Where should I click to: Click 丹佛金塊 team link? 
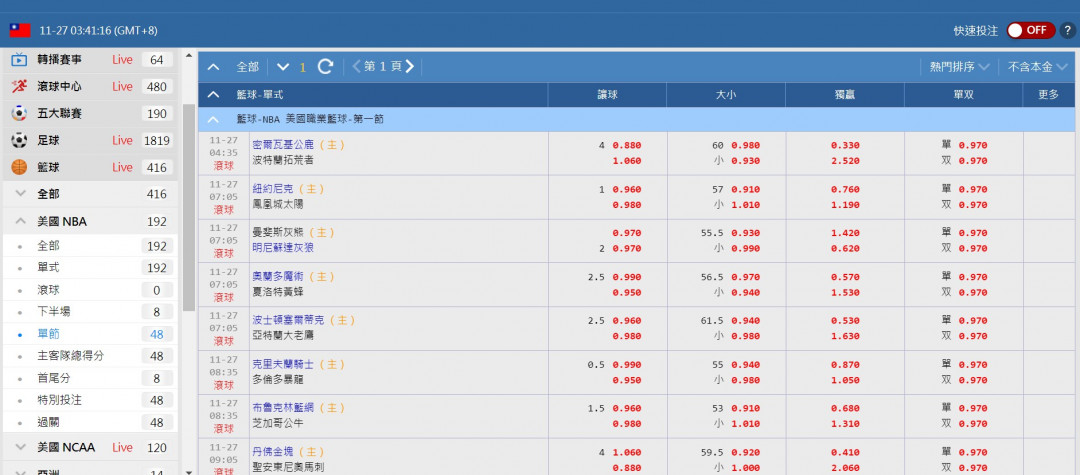(273, 452)
